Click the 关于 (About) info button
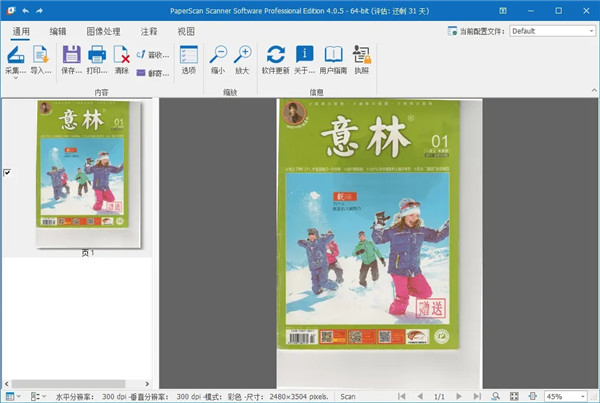This screenshot has height=403, width=600. [x=304, y=54]
